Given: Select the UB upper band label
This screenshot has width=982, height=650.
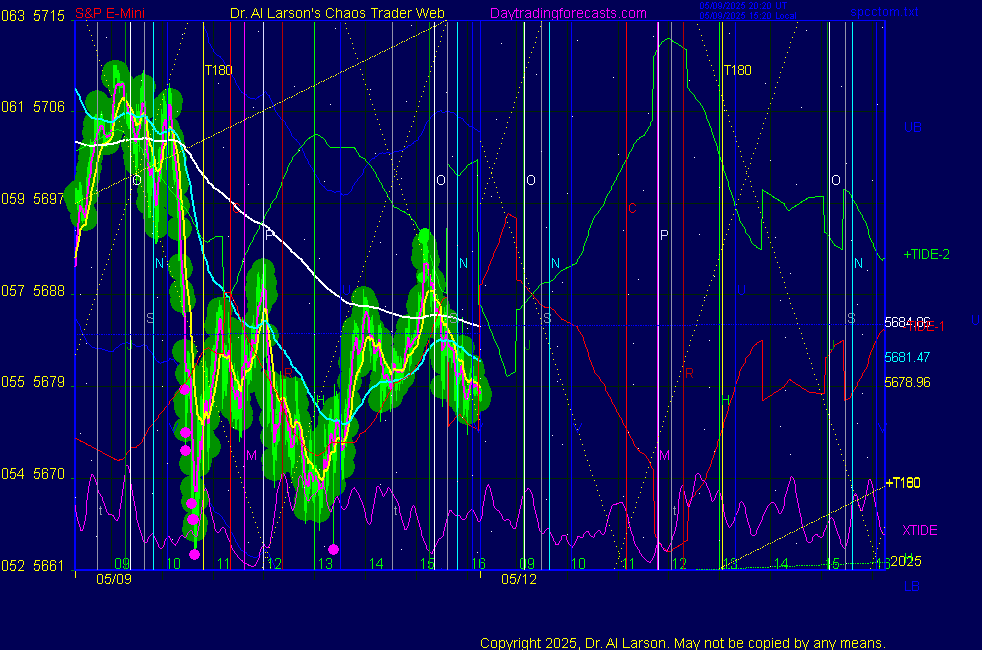Looking at the screenshot, I should coord(912,127).
